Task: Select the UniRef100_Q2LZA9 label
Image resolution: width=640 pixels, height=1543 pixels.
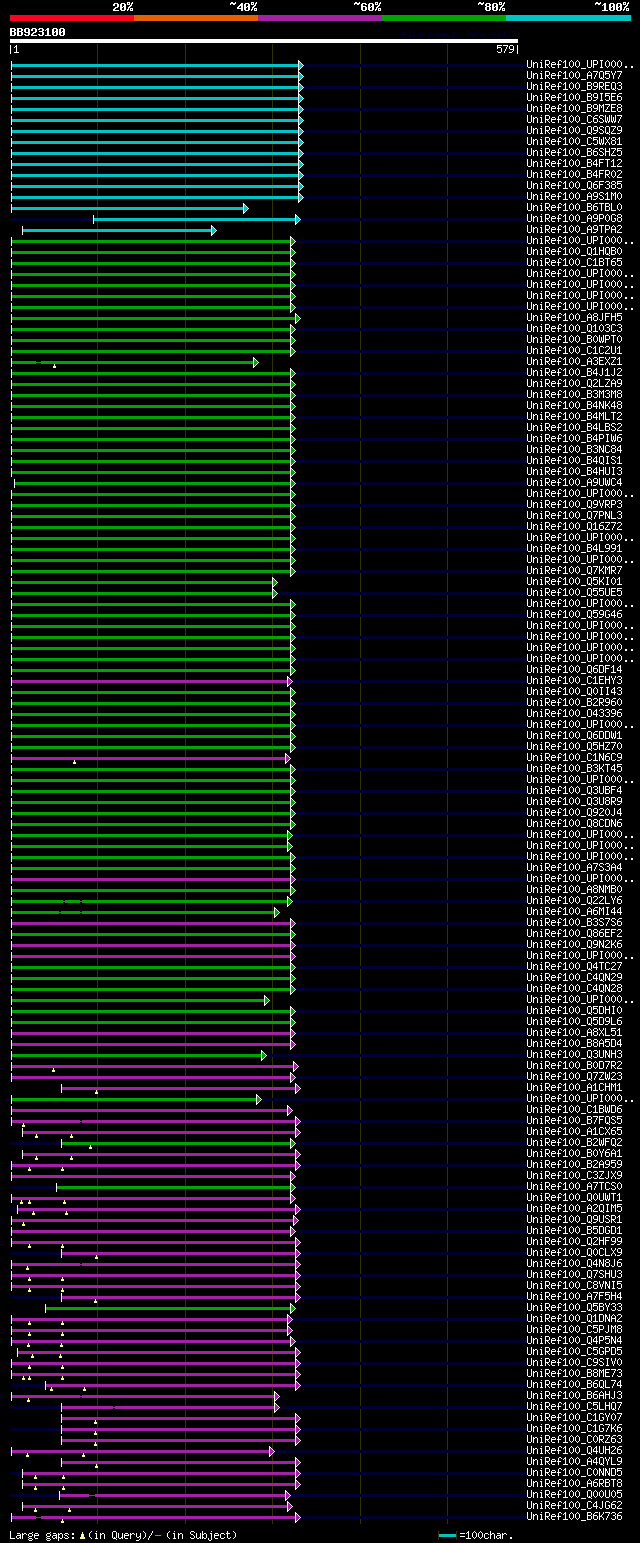Action: coord(574,383)
